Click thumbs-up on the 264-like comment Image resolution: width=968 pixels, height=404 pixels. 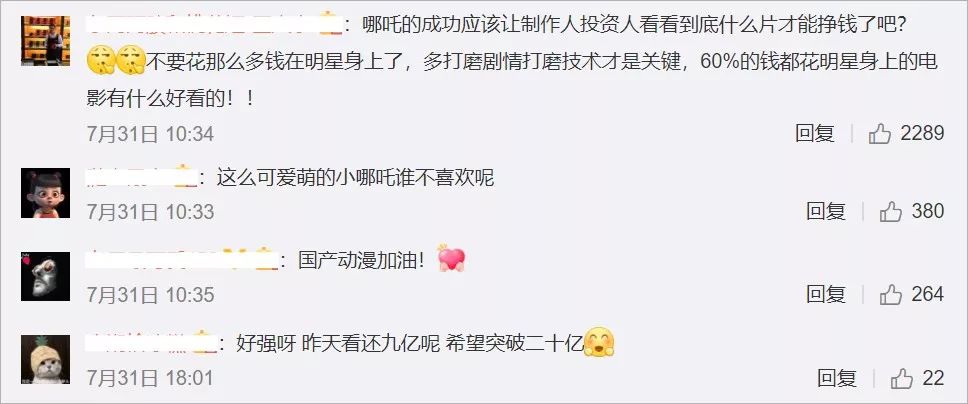coord(891,294)
